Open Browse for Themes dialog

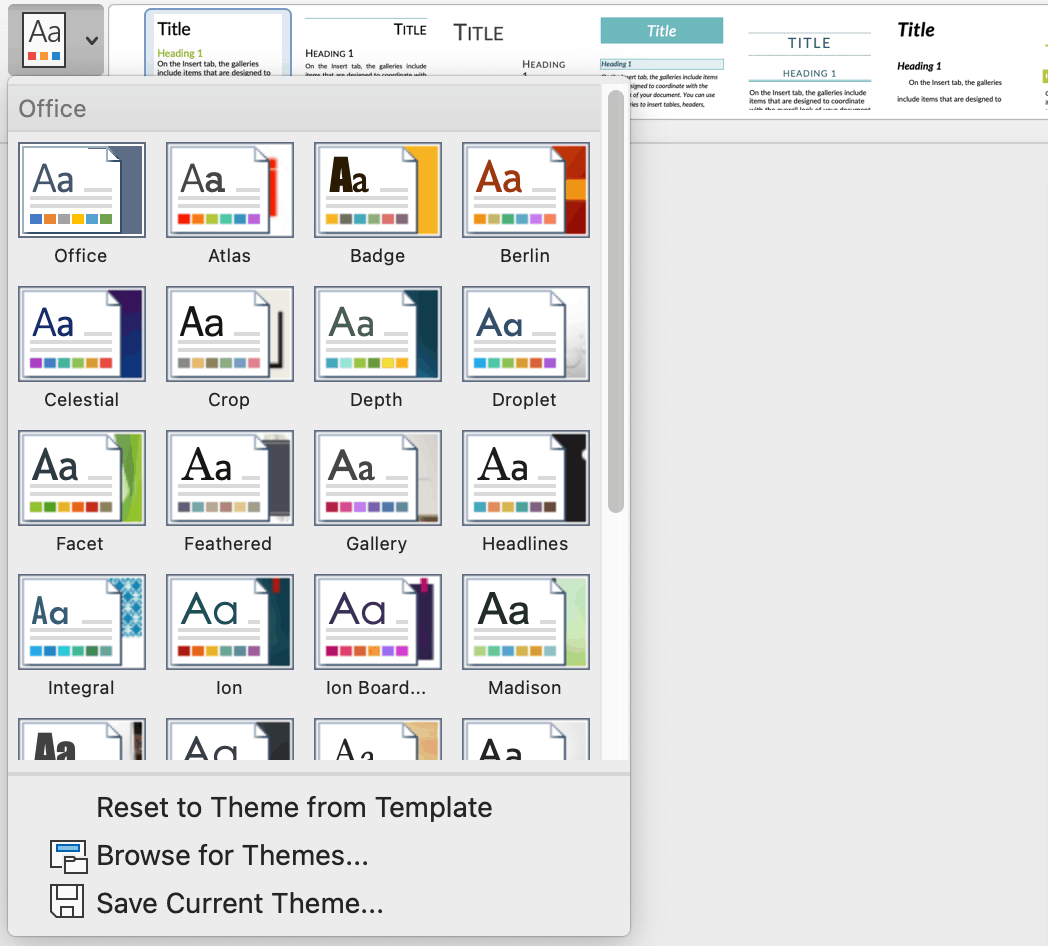click(x=232, y=855)
